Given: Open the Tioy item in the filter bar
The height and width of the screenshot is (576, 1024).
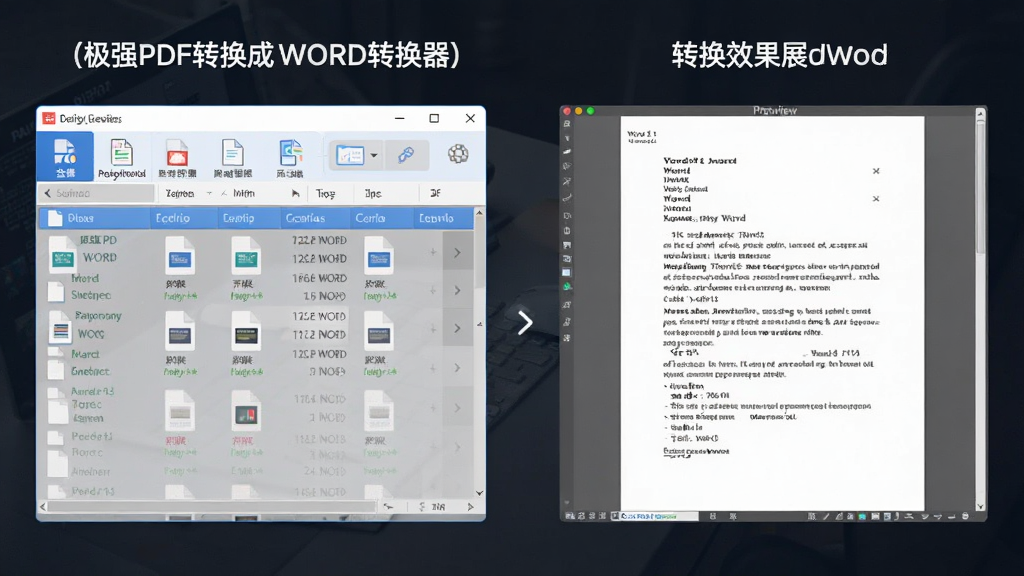Looking at the screenshot, I should 325,193.
